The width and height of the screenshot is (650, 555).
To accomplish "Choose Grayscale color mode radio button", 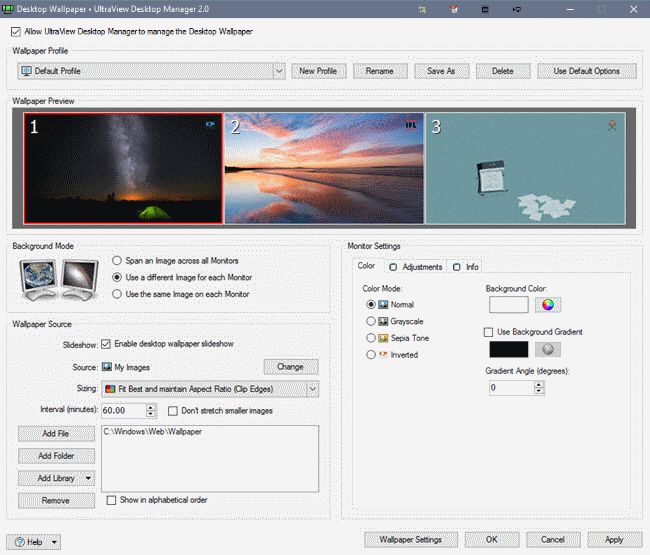I will 371,321.
